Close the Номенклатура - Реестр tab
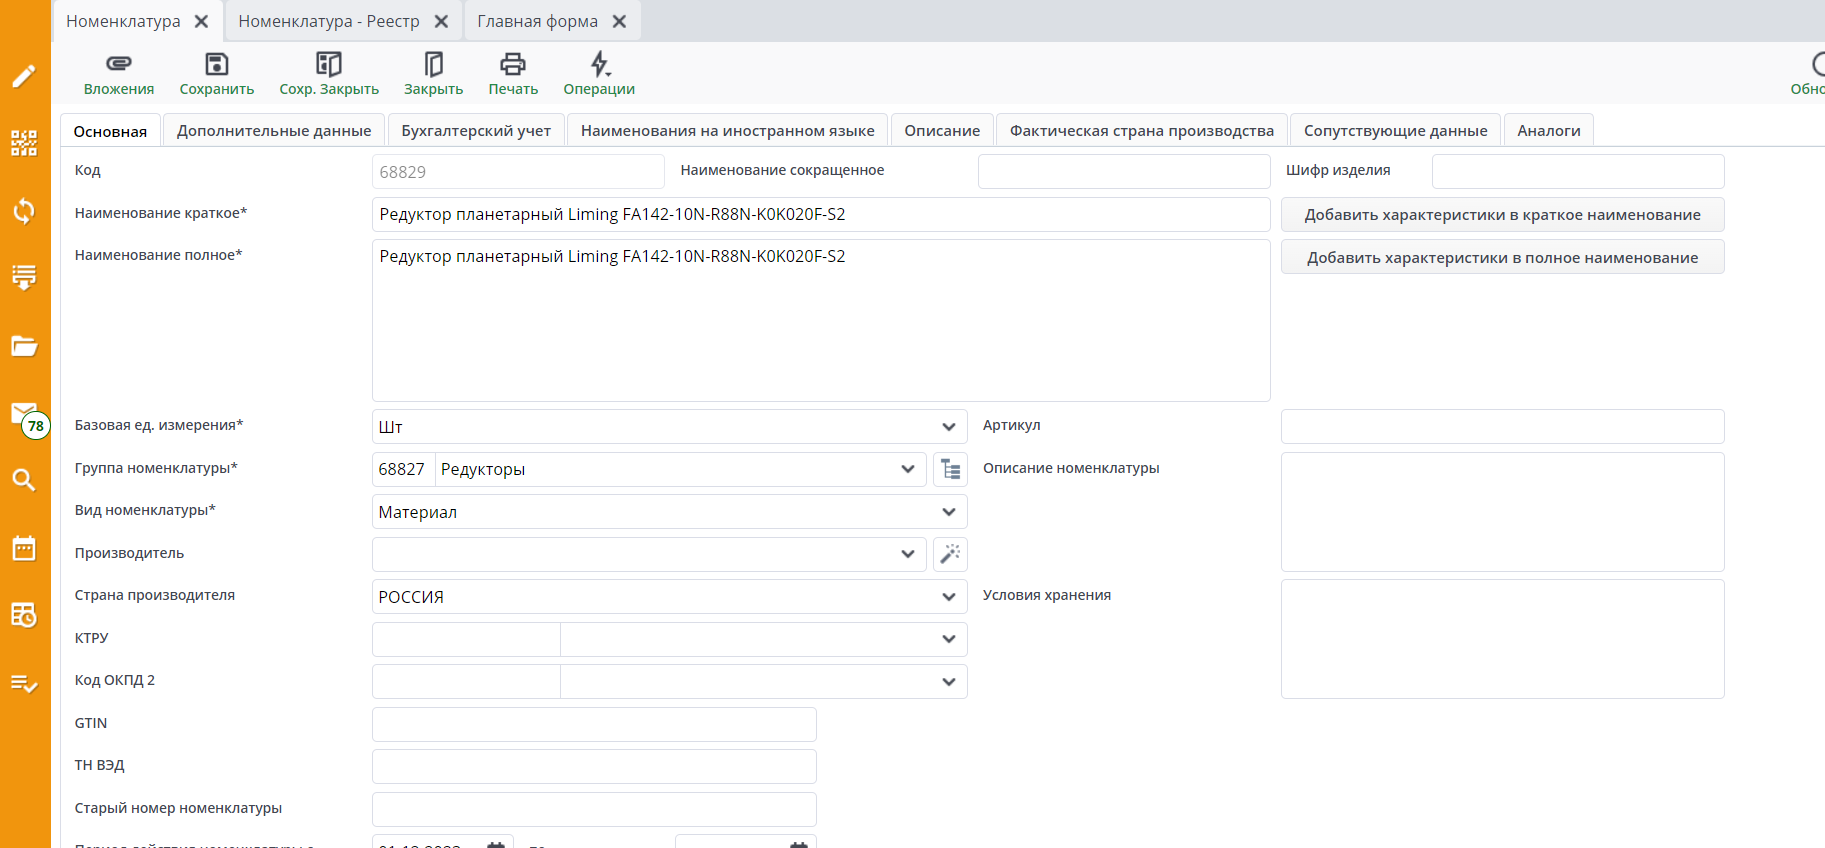 [x=441, y=21]
